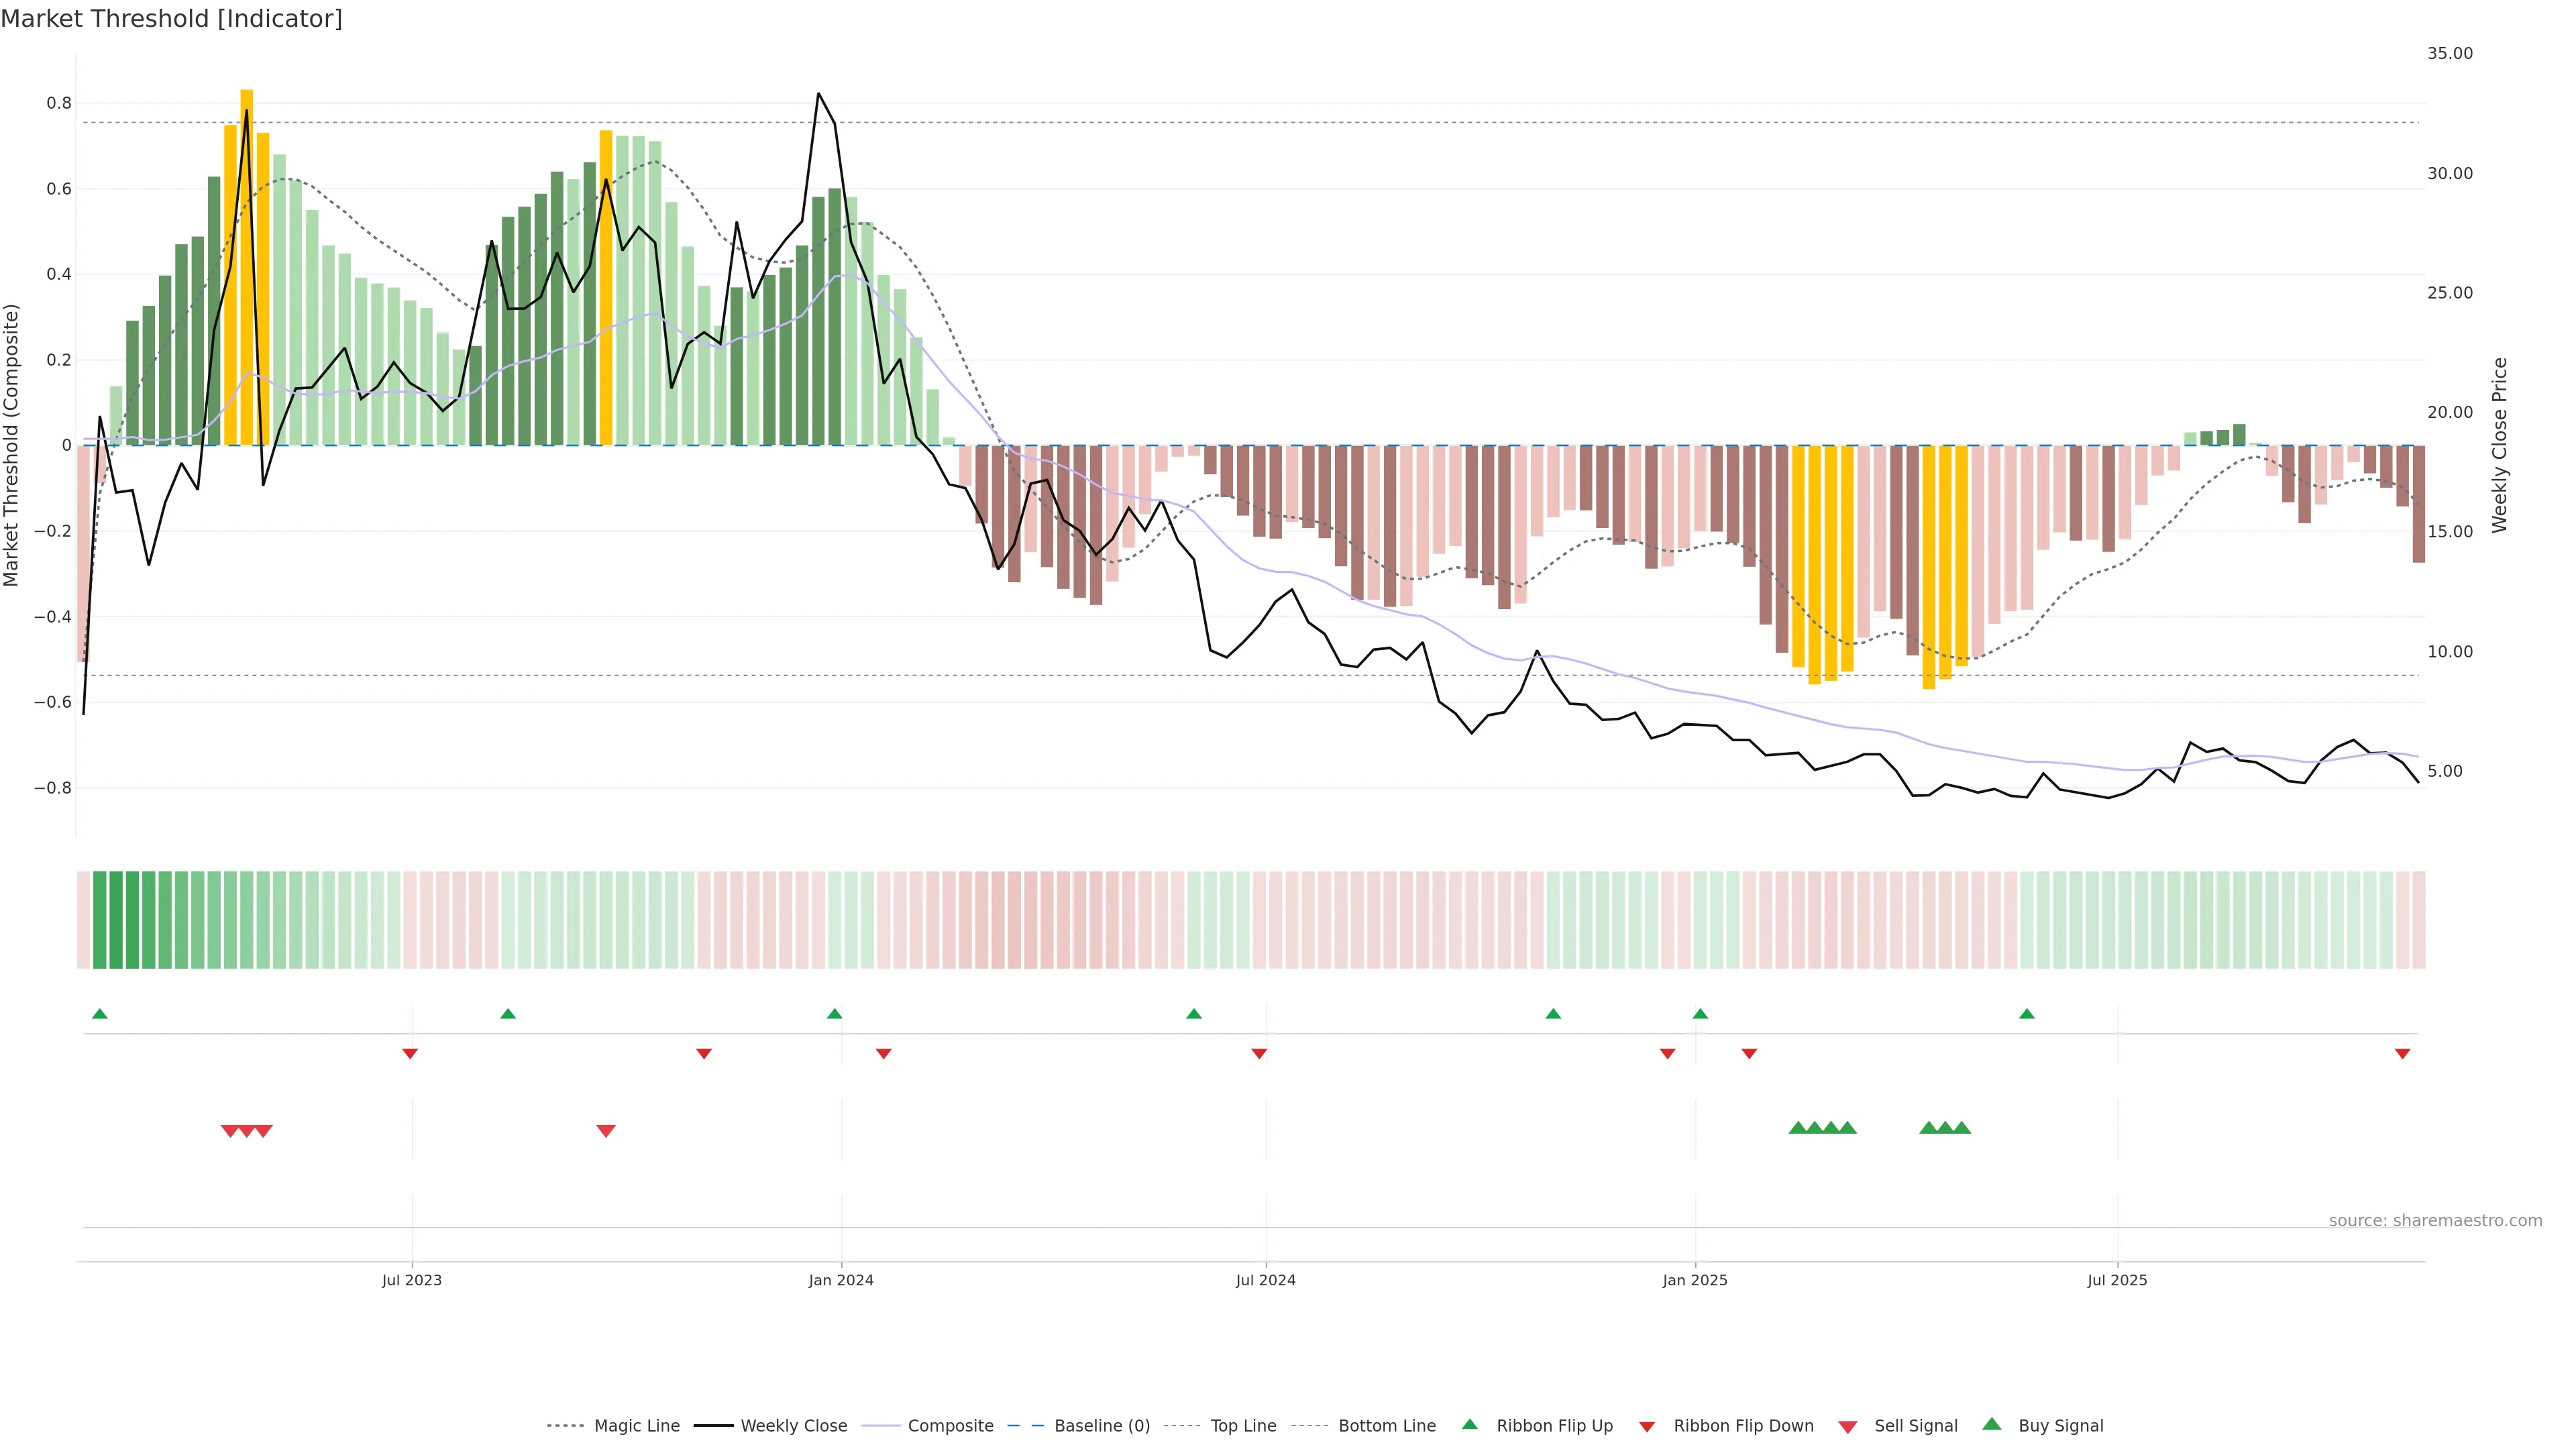Click the leftmost green Ribbon Flip Up marker
This screenshot has width=2576, height=1449.
pyautogui.click(x=99, y=1014)
